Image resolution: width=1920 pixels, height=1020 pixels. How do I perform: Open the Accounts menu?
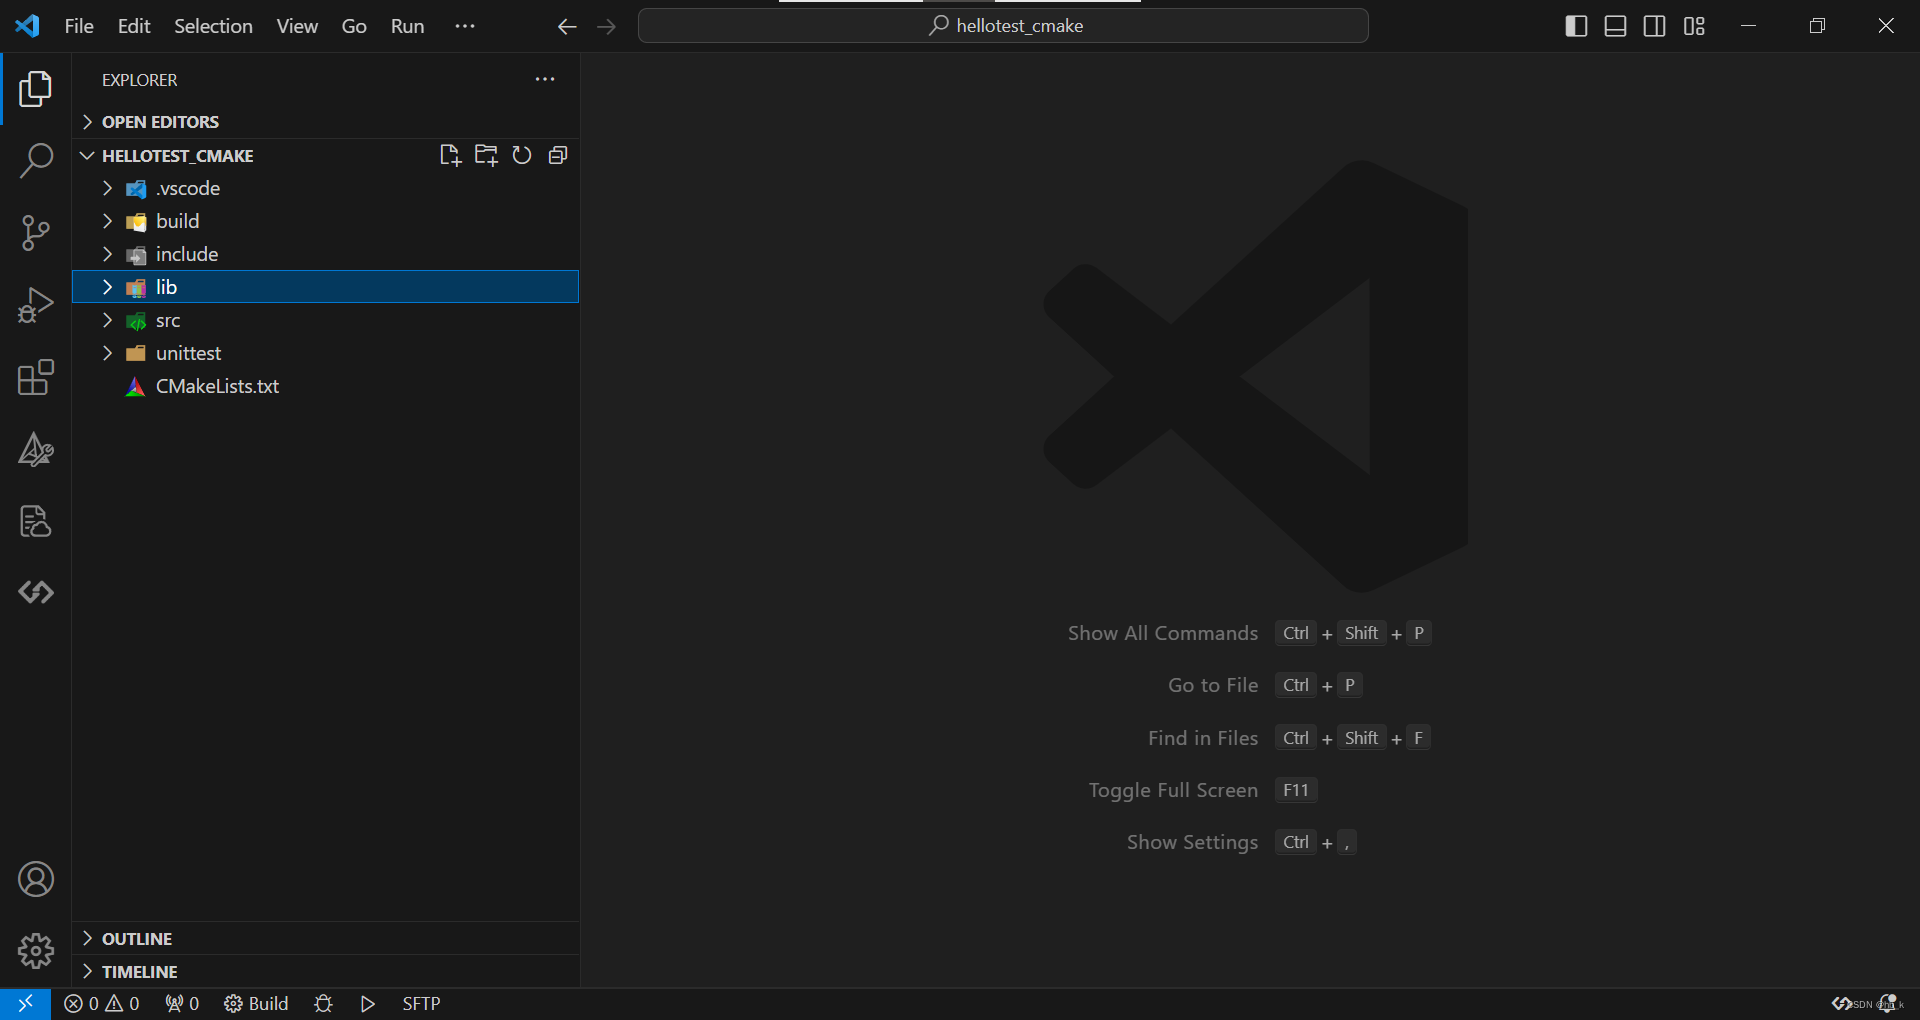pyautogui.click(x=36, y=879)
